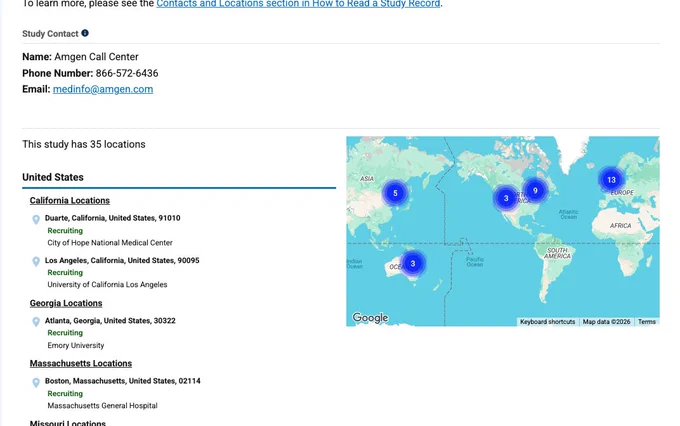Click Boston, Massachusetts, United States, 02114
680x426 pixels.
click(123, 381)
